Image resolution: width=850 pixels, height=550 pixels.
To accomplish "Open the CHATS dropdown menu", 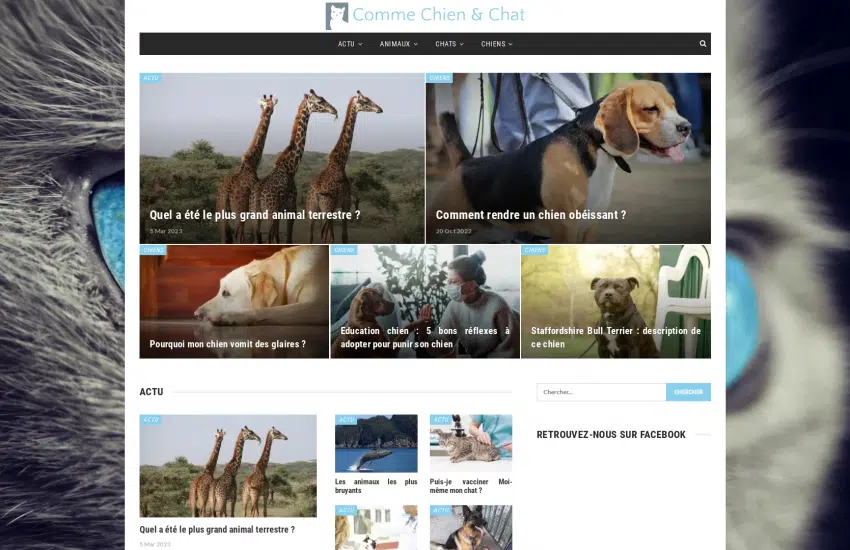I will click(x=449, y=44).
